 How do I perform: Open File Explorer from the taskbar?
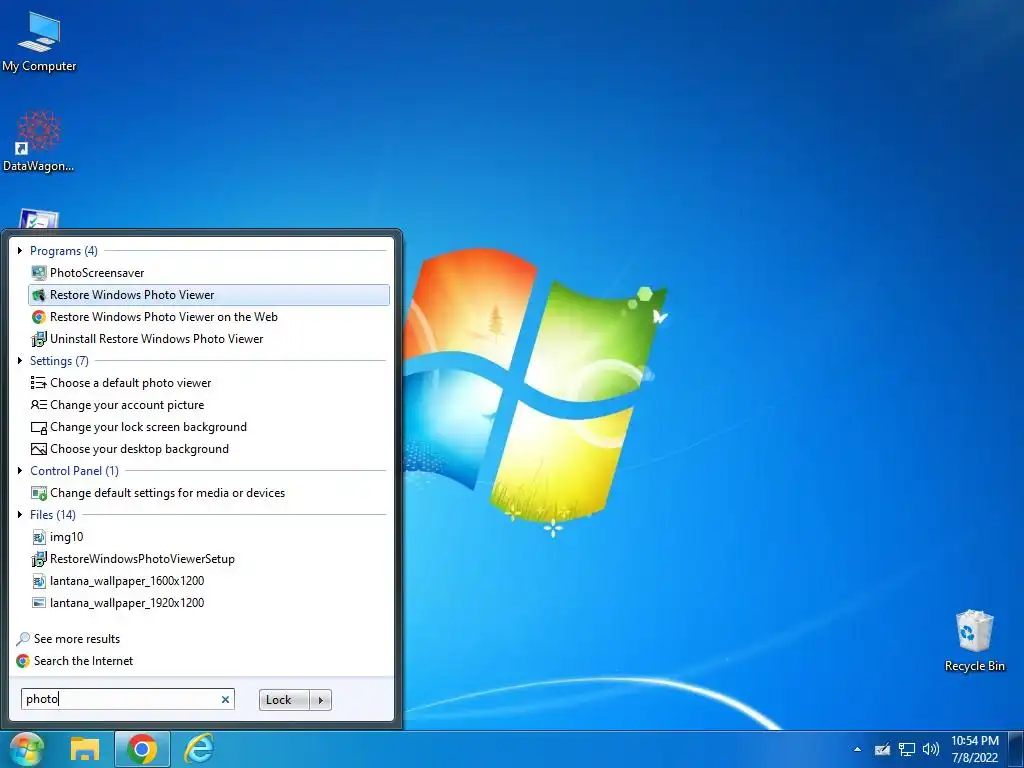point(85,749)
